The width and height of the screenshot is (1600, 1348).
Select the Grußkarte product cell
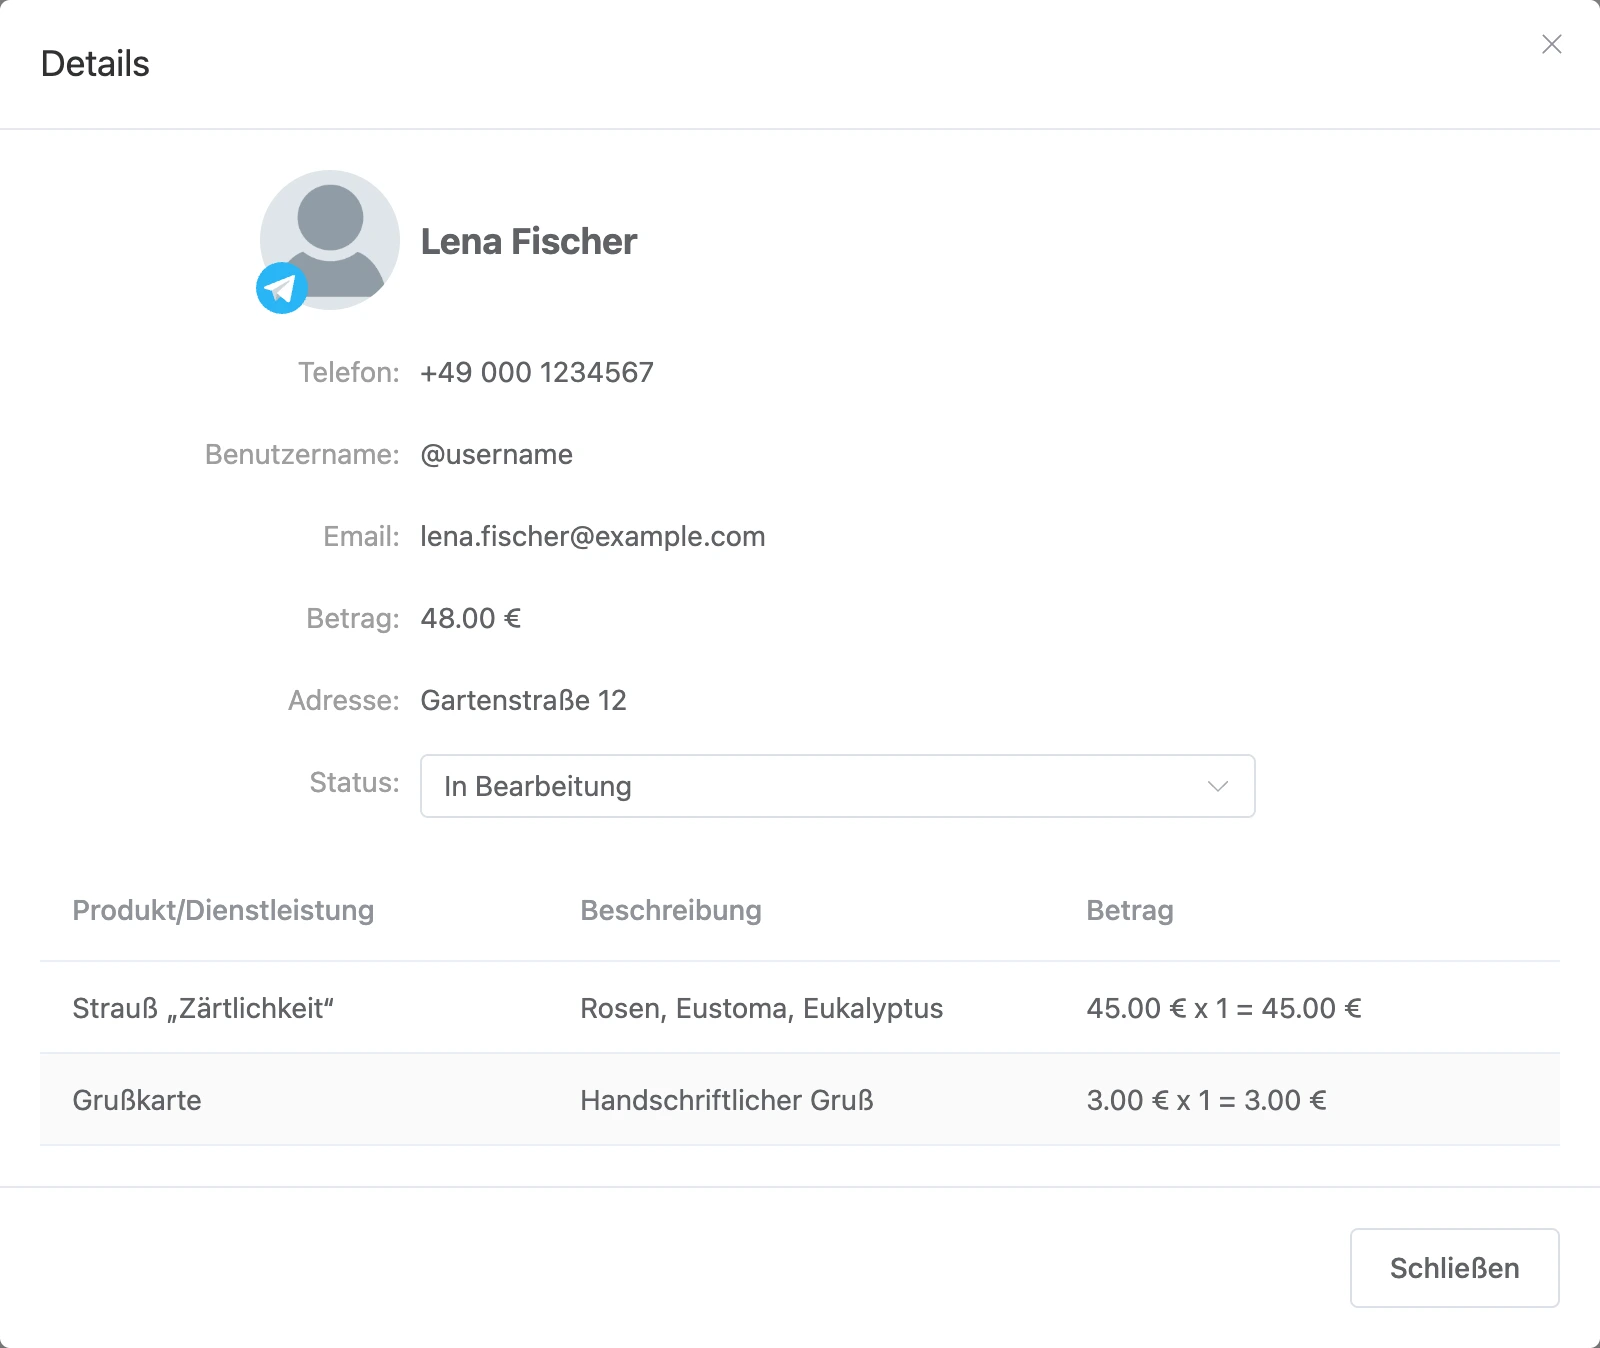pos(137,1100)
